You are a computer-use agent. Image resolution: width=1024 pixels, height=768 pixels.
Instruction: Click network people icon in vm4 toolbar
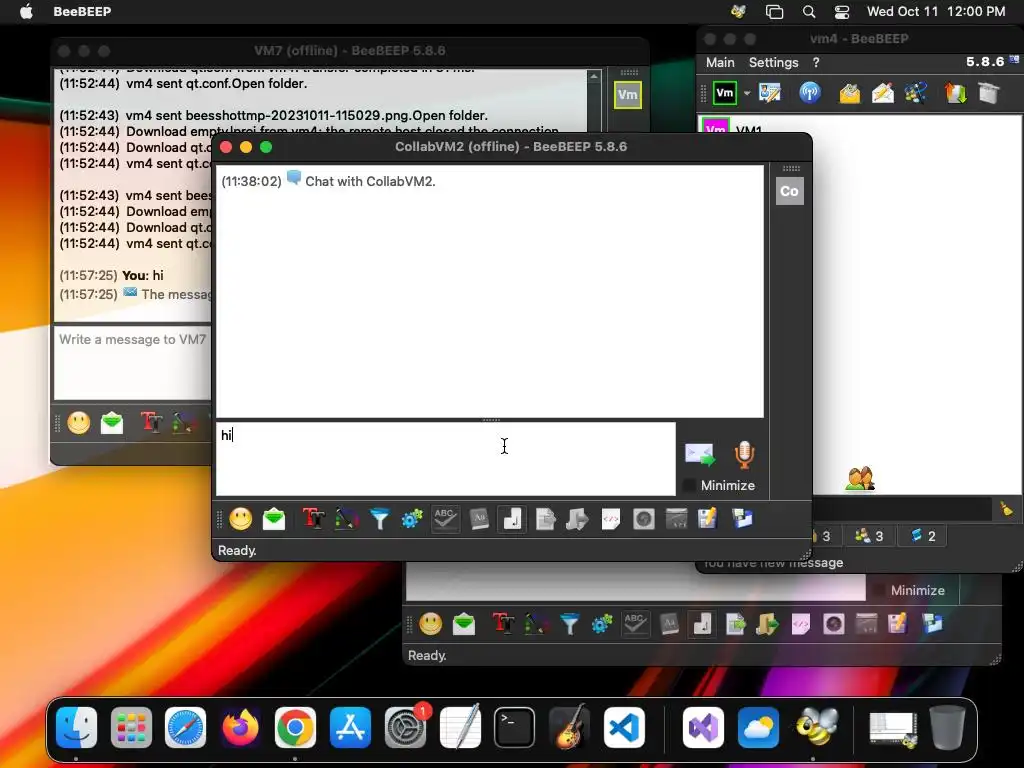pos(916,93)
